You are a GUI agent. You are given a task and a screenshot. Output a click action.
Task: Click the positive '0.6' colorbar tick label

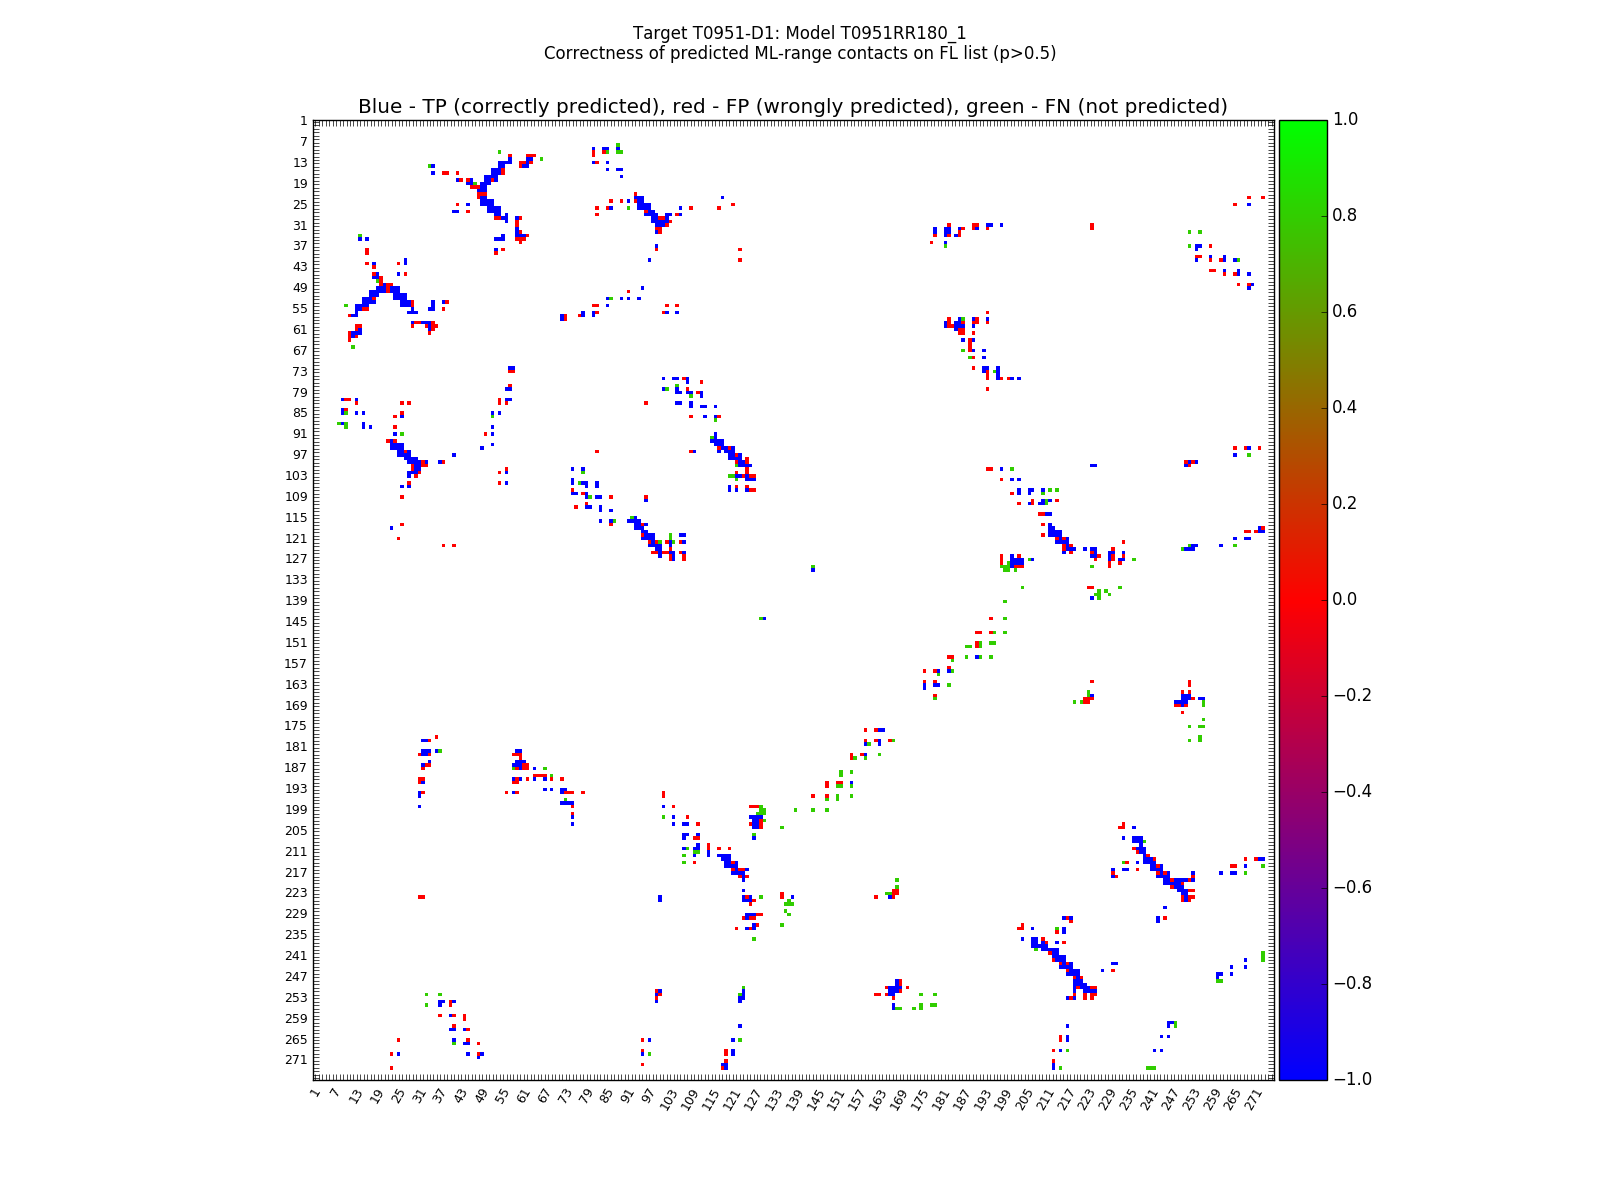pos(1344,312)
